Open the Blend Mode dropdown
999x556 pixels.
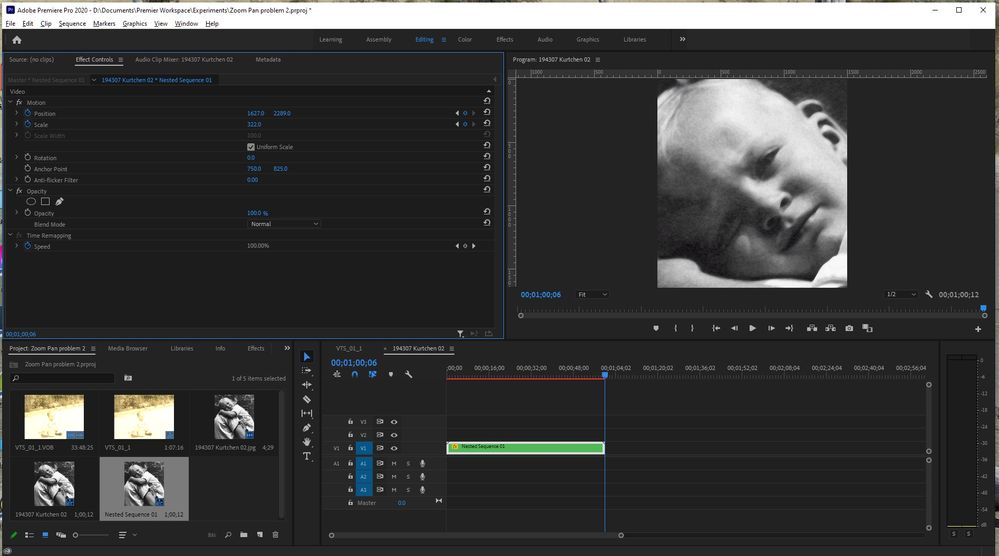283,224
